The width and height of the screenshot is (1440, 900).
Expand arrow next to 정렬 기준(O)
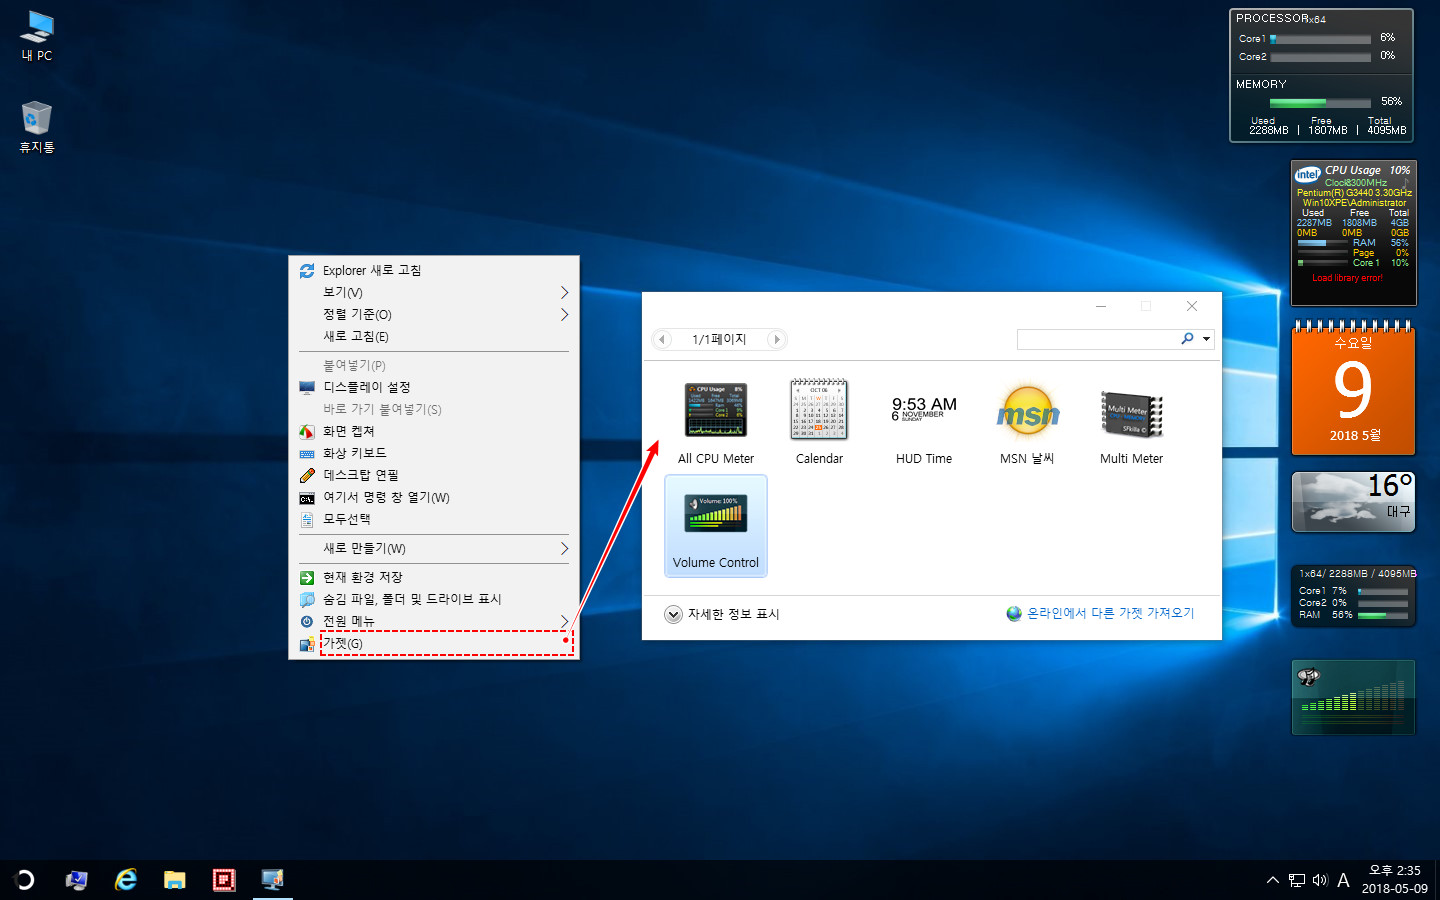564,314
